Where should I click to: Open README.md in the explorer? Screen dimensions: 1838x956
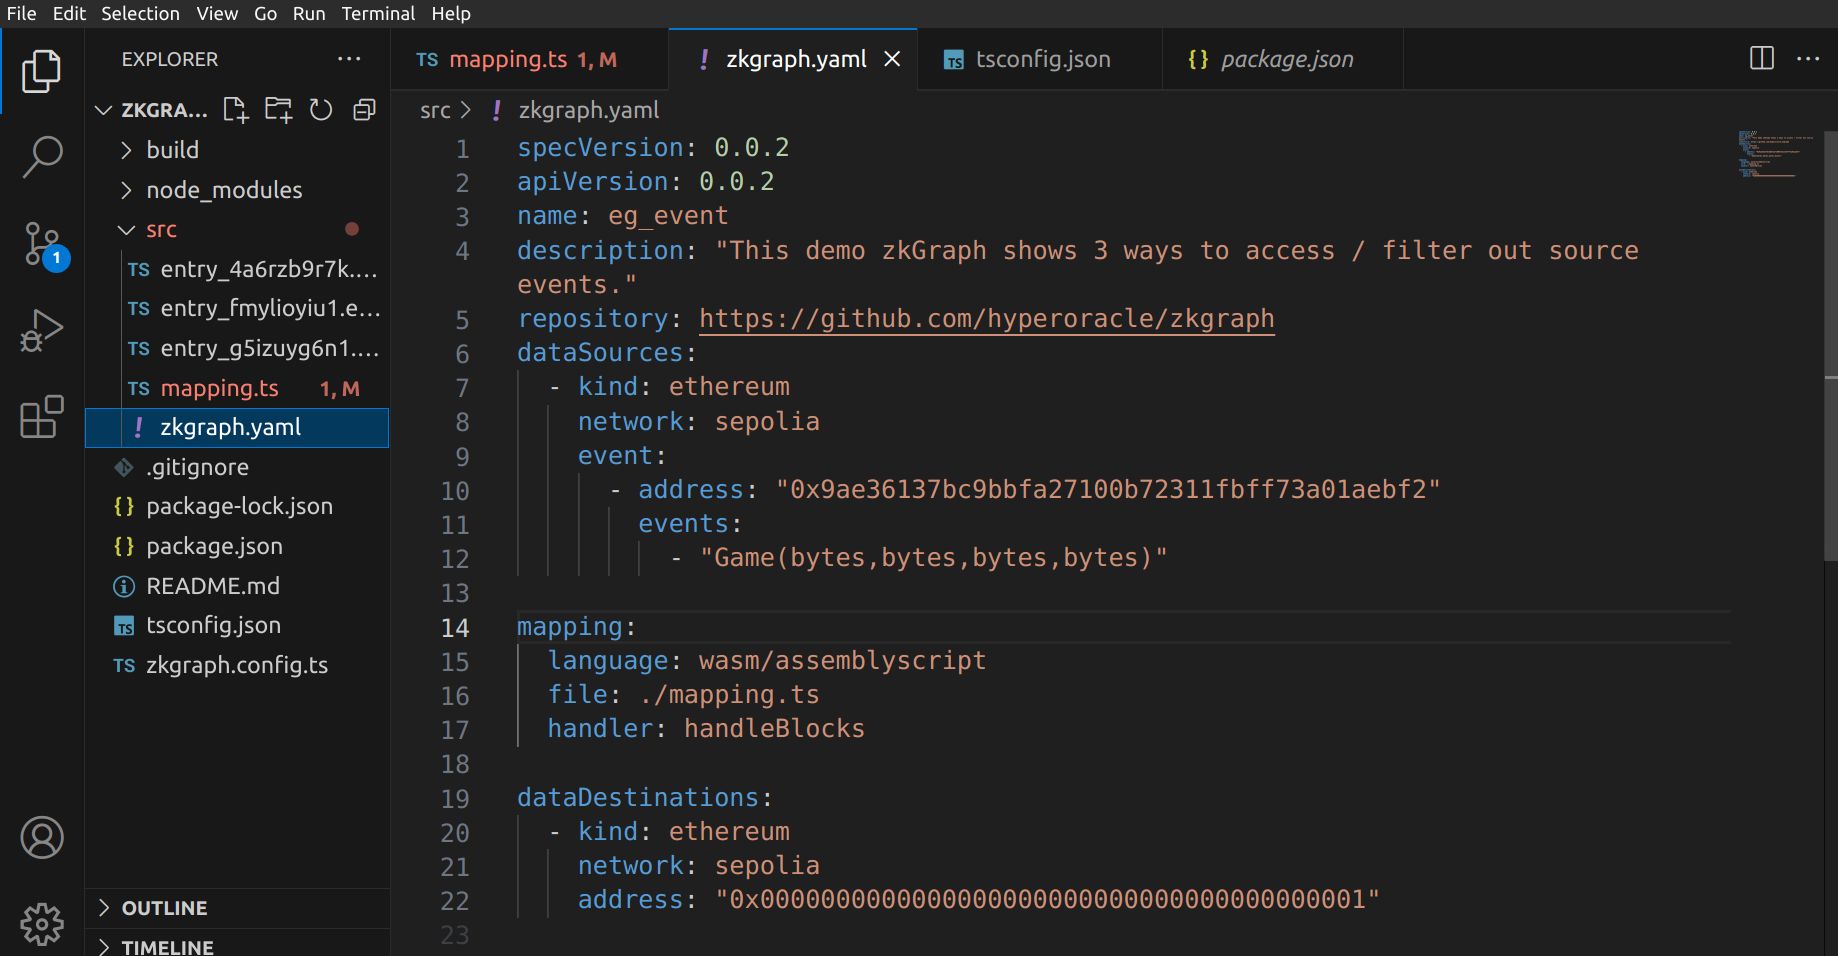tap(238, 586)
